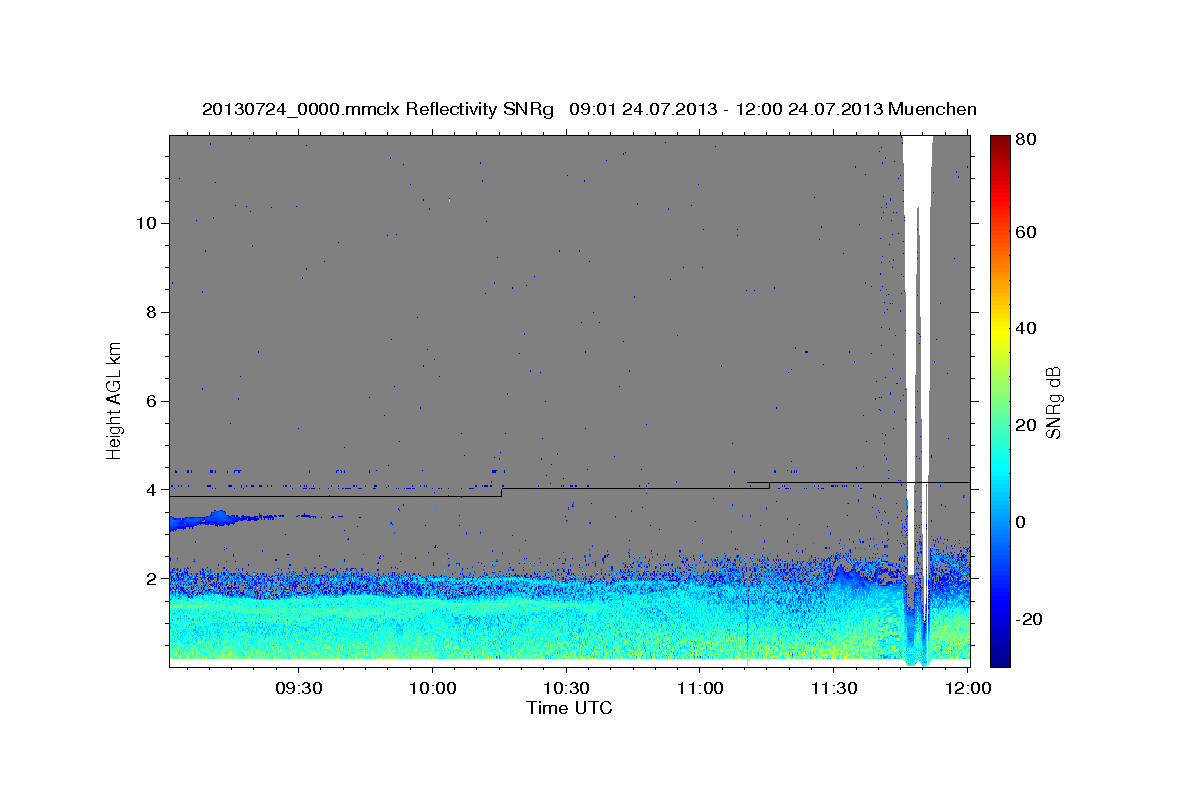Click the 11:30 time tick label
The height and width of the screenshot is (800, 1200).
click(834, 689)
